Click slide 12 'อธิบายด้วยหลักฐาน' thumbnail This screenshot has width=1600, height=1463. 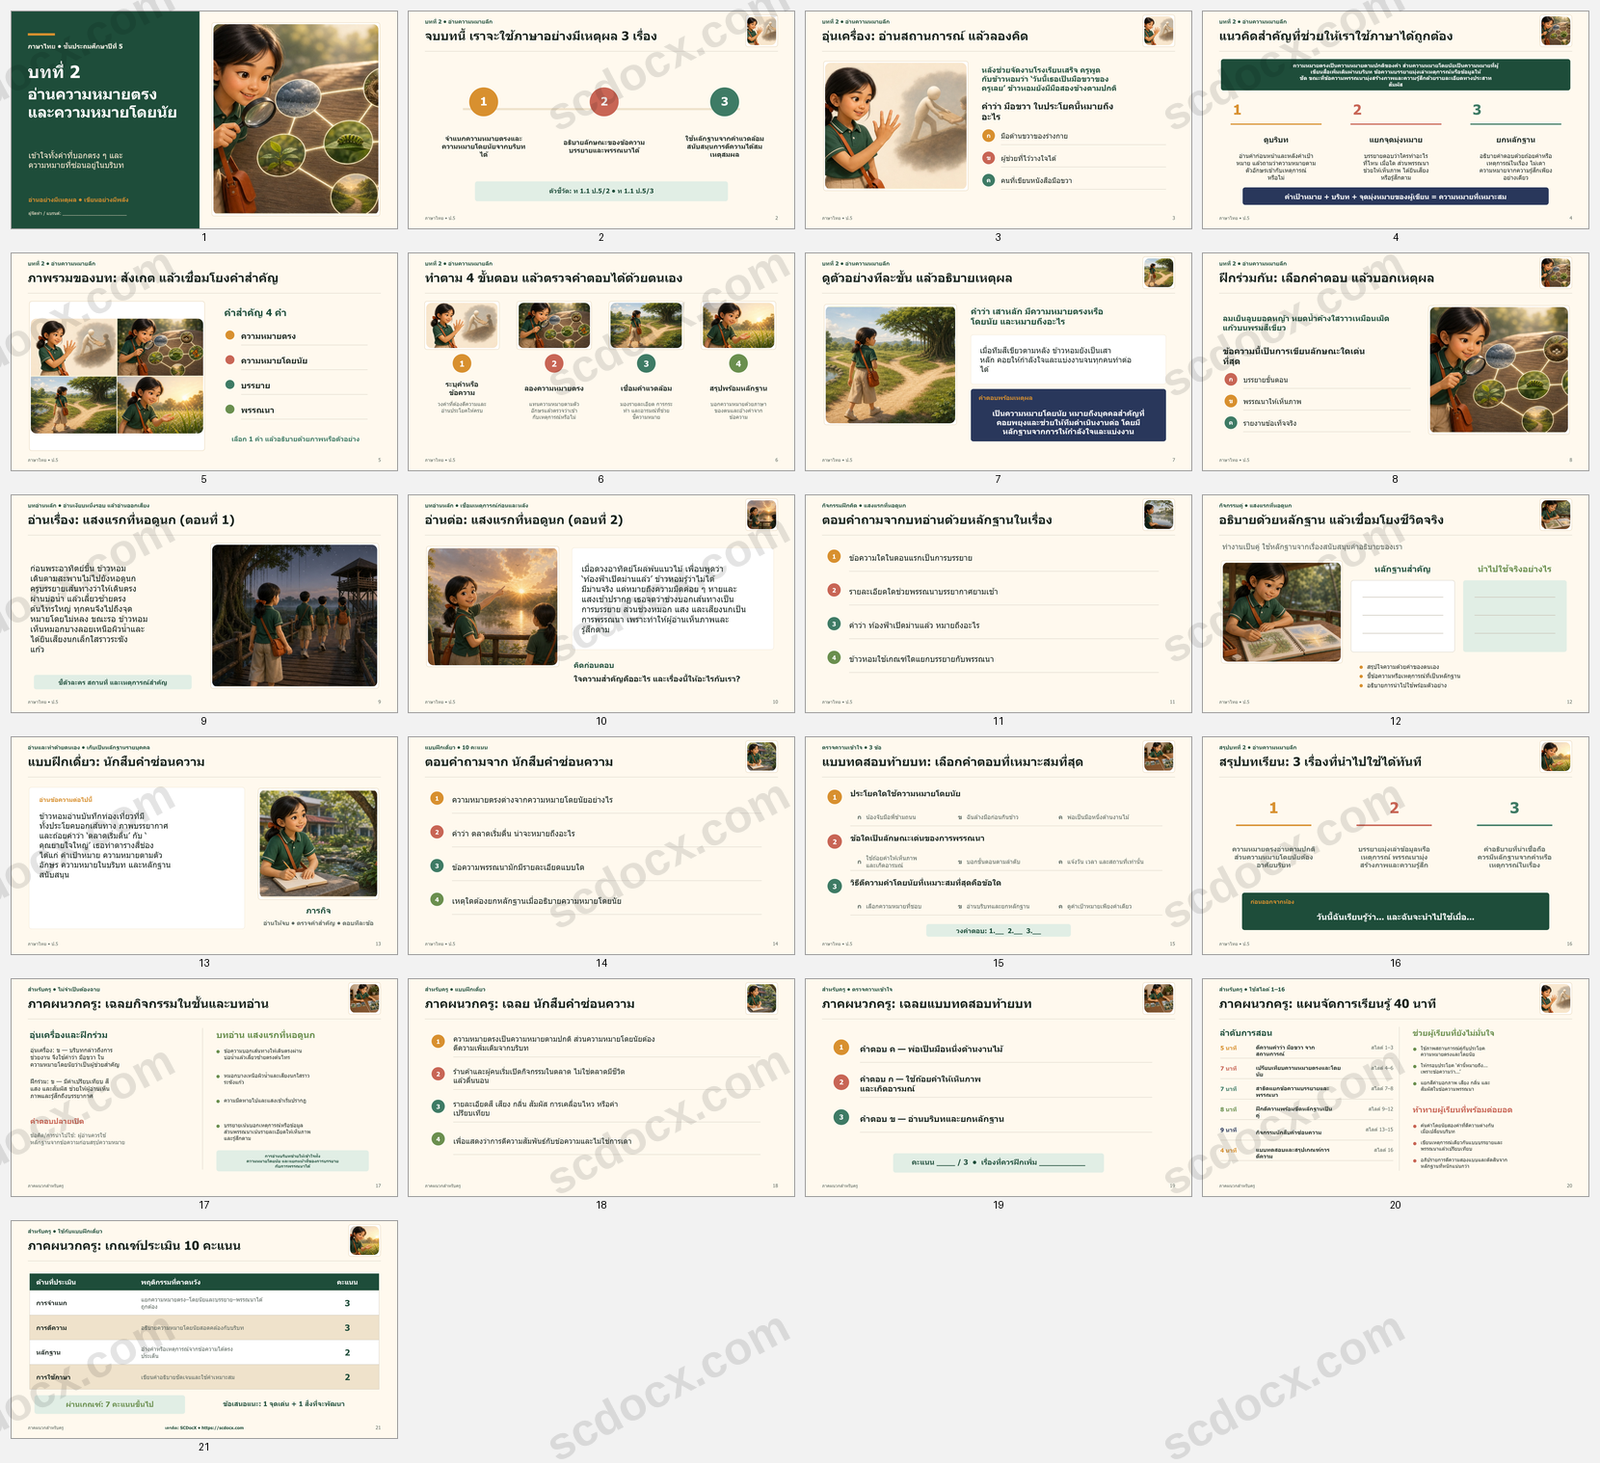click(1395, 604)
